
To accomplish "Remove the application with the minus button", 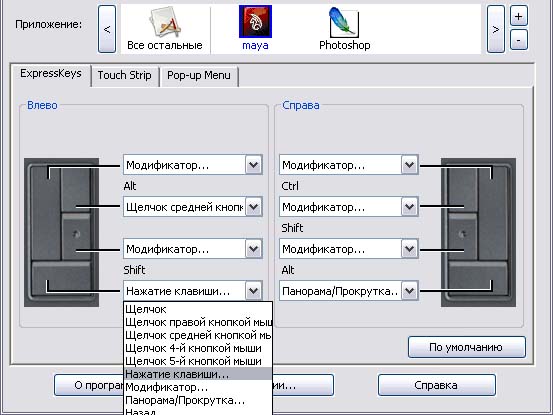I will [518, 40].
